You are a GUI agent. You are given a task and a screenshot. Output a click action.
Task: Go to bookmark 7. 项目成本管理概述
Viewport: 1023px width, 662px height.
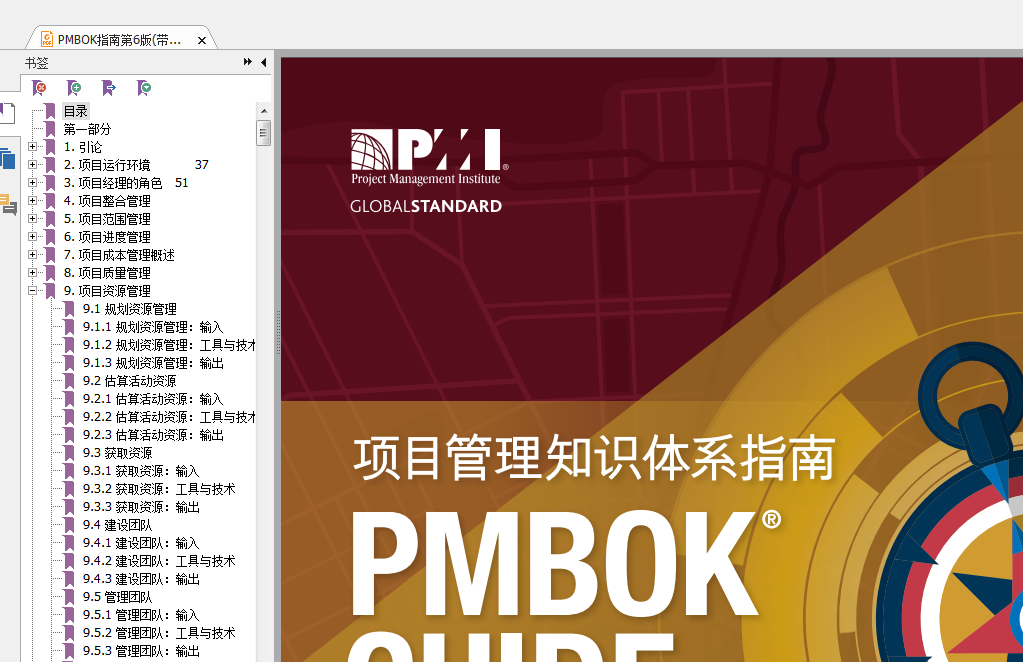pyautogui.click(x=119, y=255)
